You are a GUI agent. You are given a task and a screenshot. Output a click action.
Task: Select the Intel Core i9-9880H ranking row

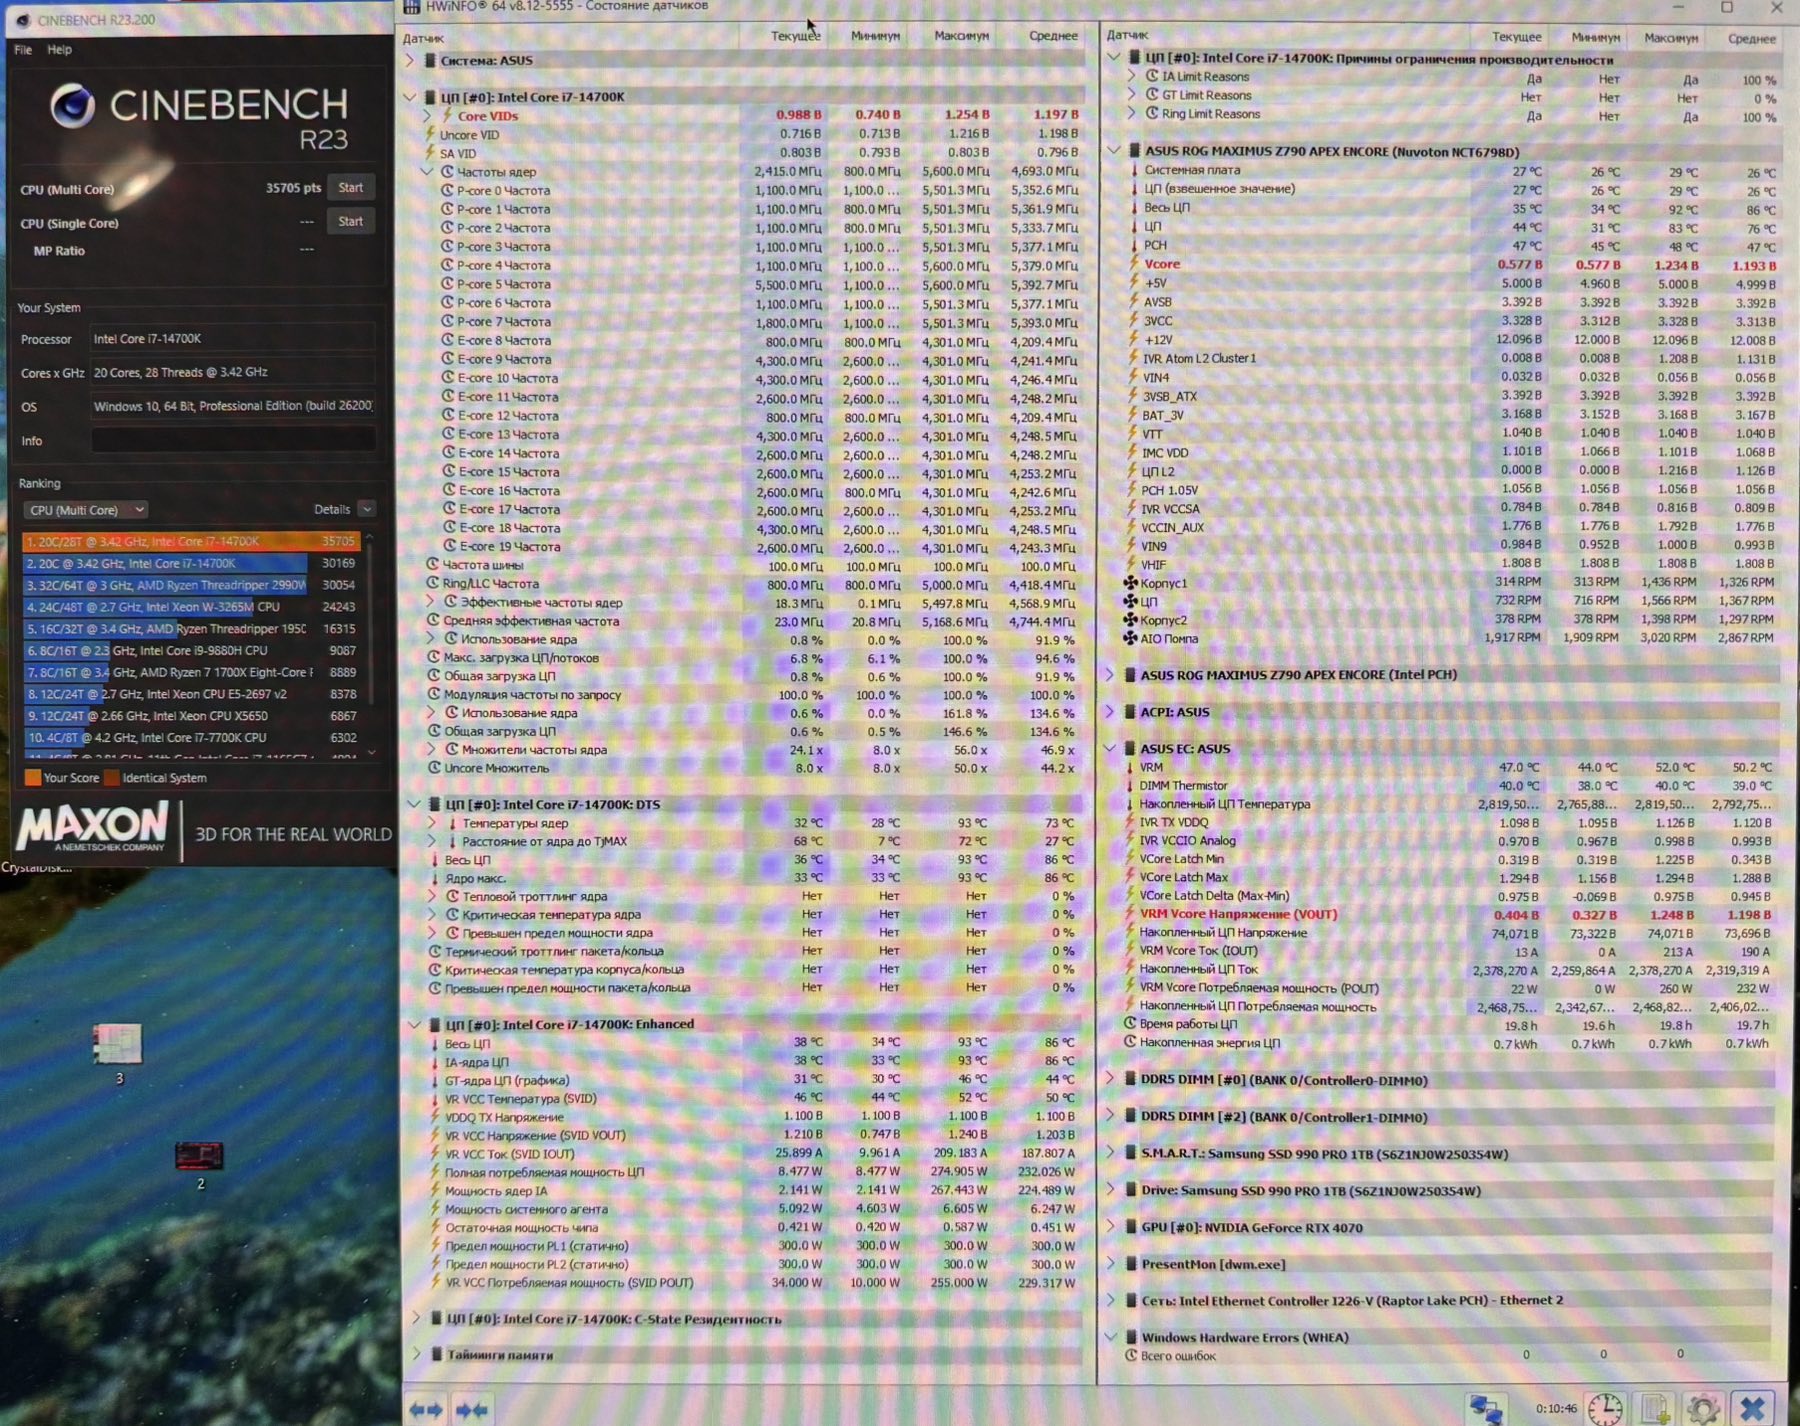tap(190, 650)
